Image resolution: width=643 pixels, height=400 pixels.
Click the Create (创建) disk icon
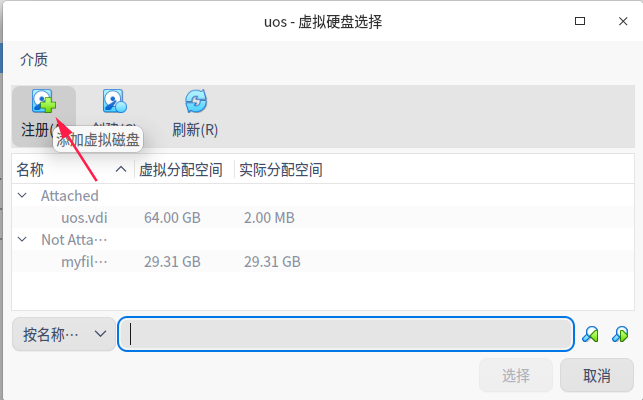pos(114,102)
